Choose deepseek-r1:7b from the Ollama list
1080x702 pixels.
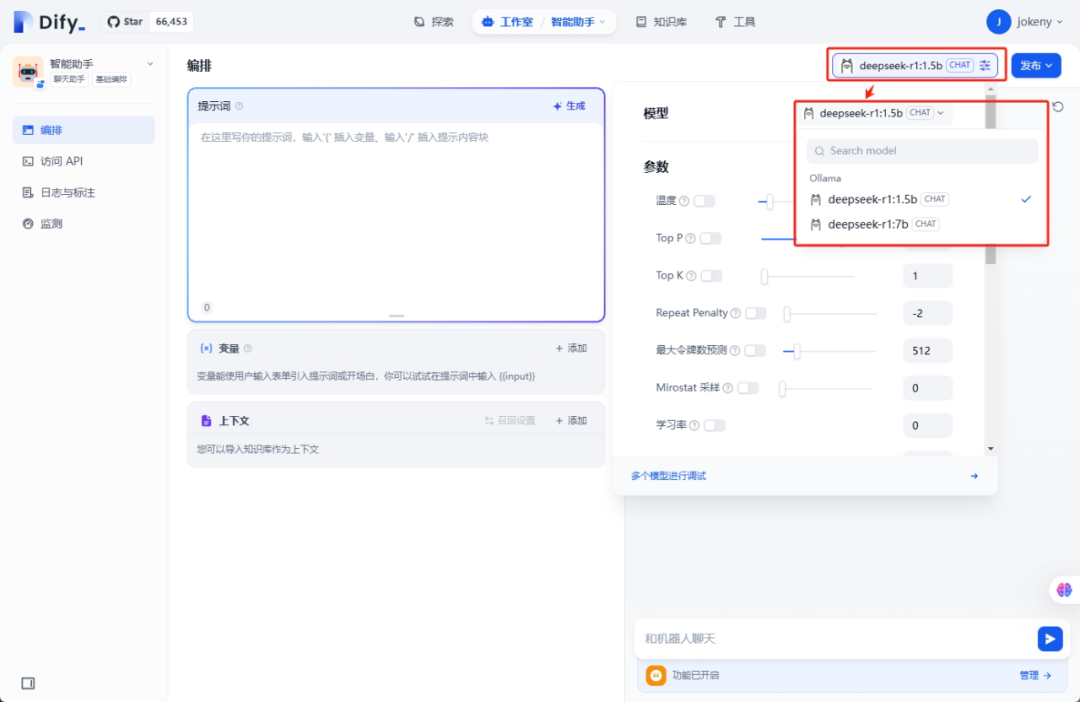tap(921, 224)
